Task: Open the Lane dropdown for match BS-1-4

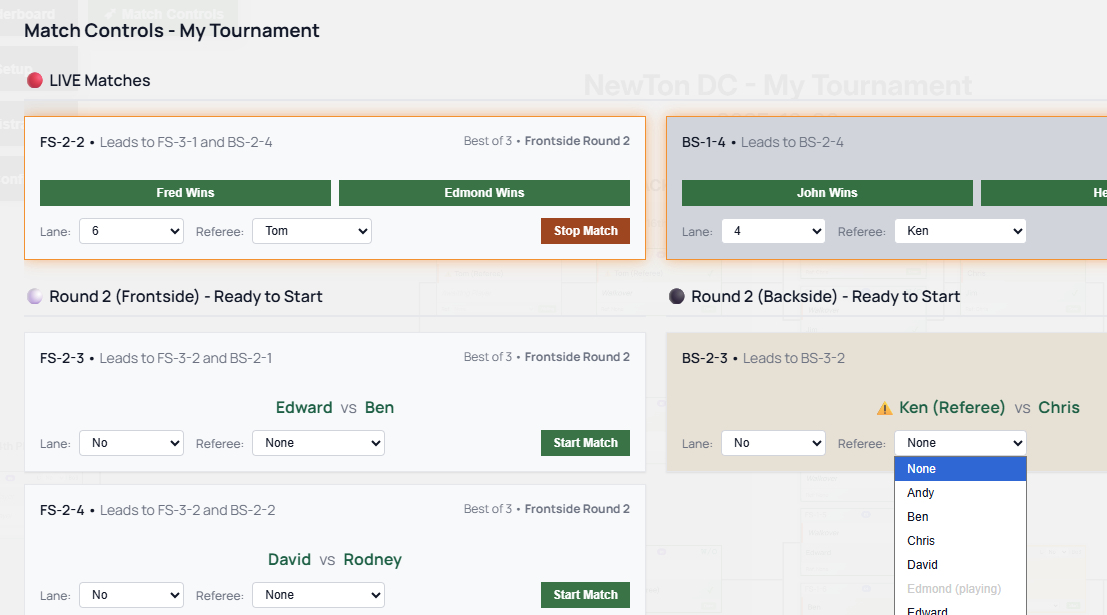Action: [773, 230]
